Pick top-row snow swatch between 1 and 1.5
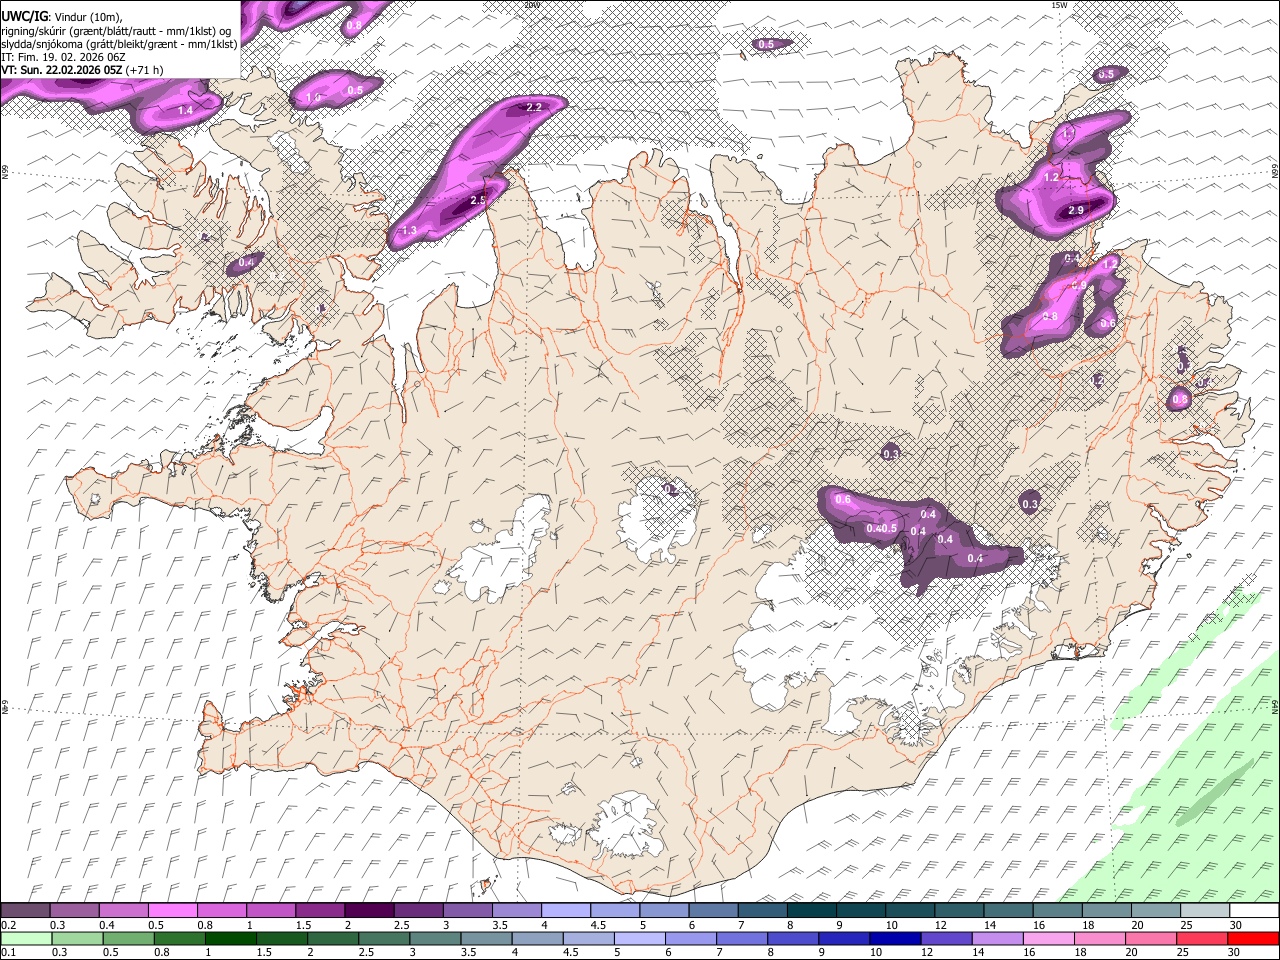 pos(270,910)
